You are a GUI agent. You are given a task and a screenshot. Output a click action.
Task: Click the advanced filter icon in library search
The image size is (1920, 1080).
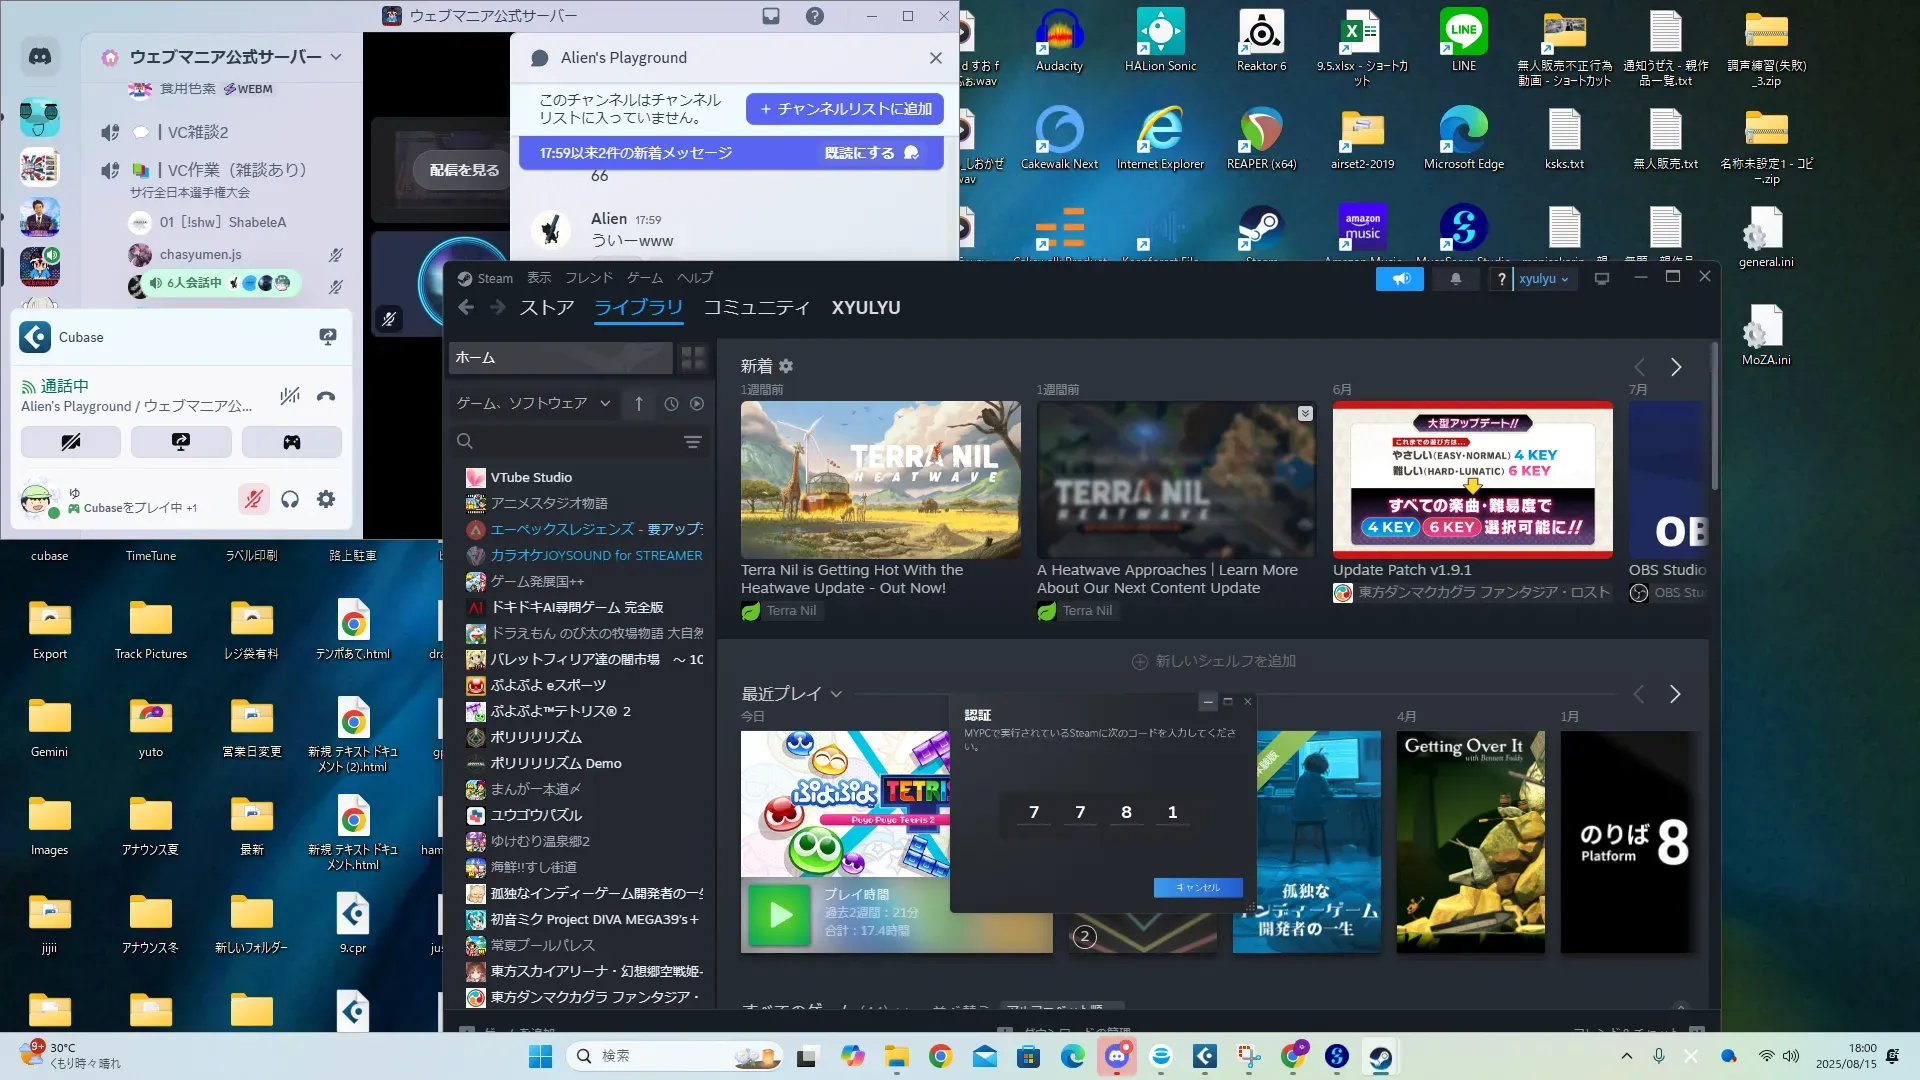click(x=692, y=442)
